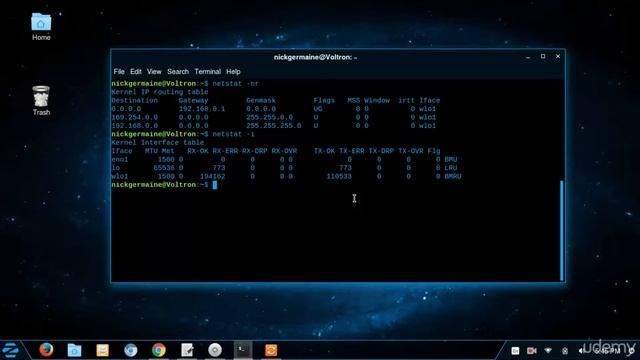This screenshot has width=640, height=360.
Task: Open the blue Files folder taskbar icon
Action: pos(74,350)
